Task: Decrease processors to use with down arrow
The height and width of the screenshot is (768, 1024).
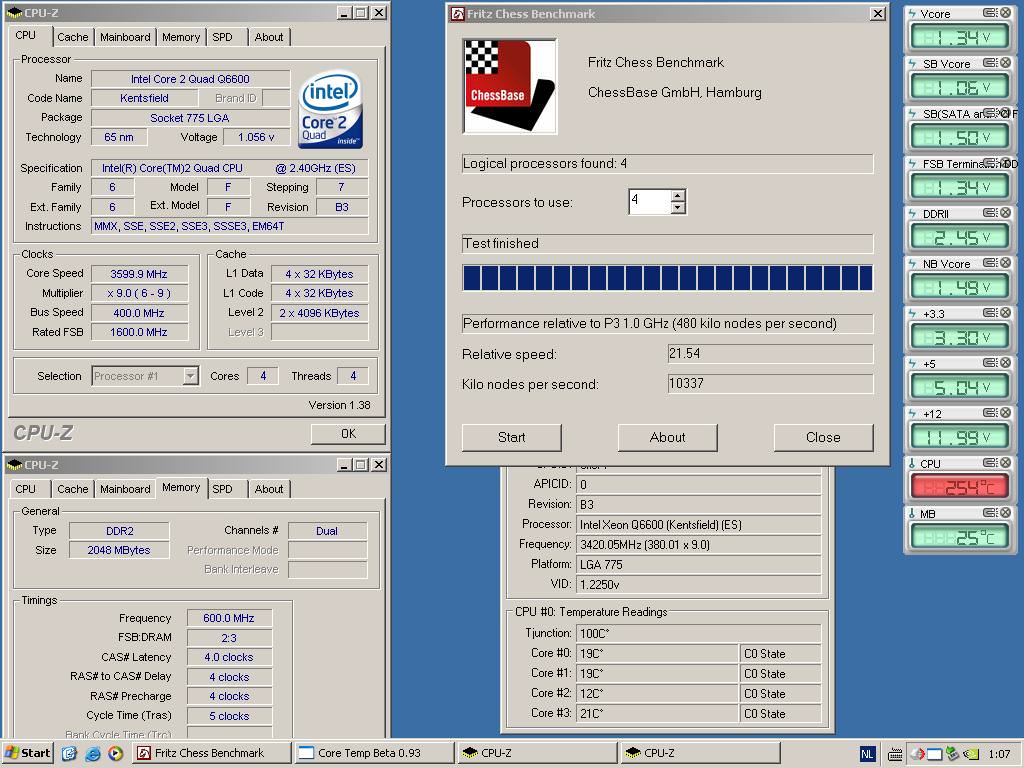Action: click(x=678, y=208)
